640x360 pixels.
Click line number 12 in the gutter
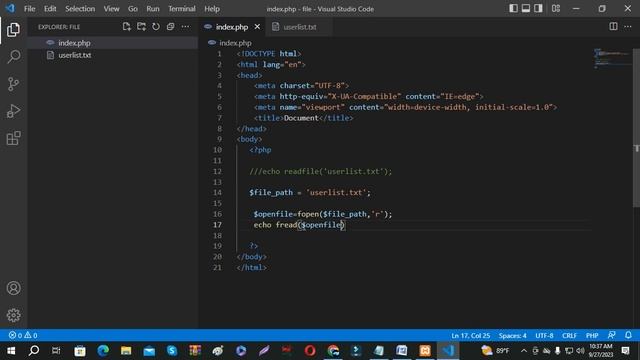(x=217, y=171)
